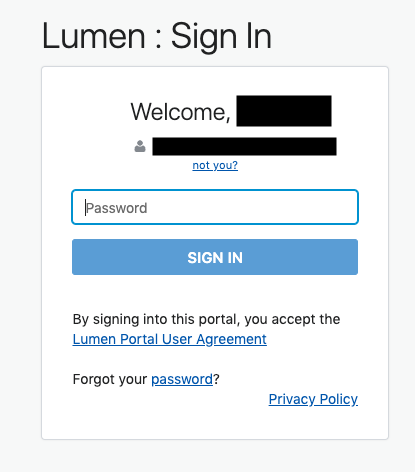Screen dimensions: 415x472
Task: Follow the "not you?" link
Action: pyautogui.click(x=215, y=165)
